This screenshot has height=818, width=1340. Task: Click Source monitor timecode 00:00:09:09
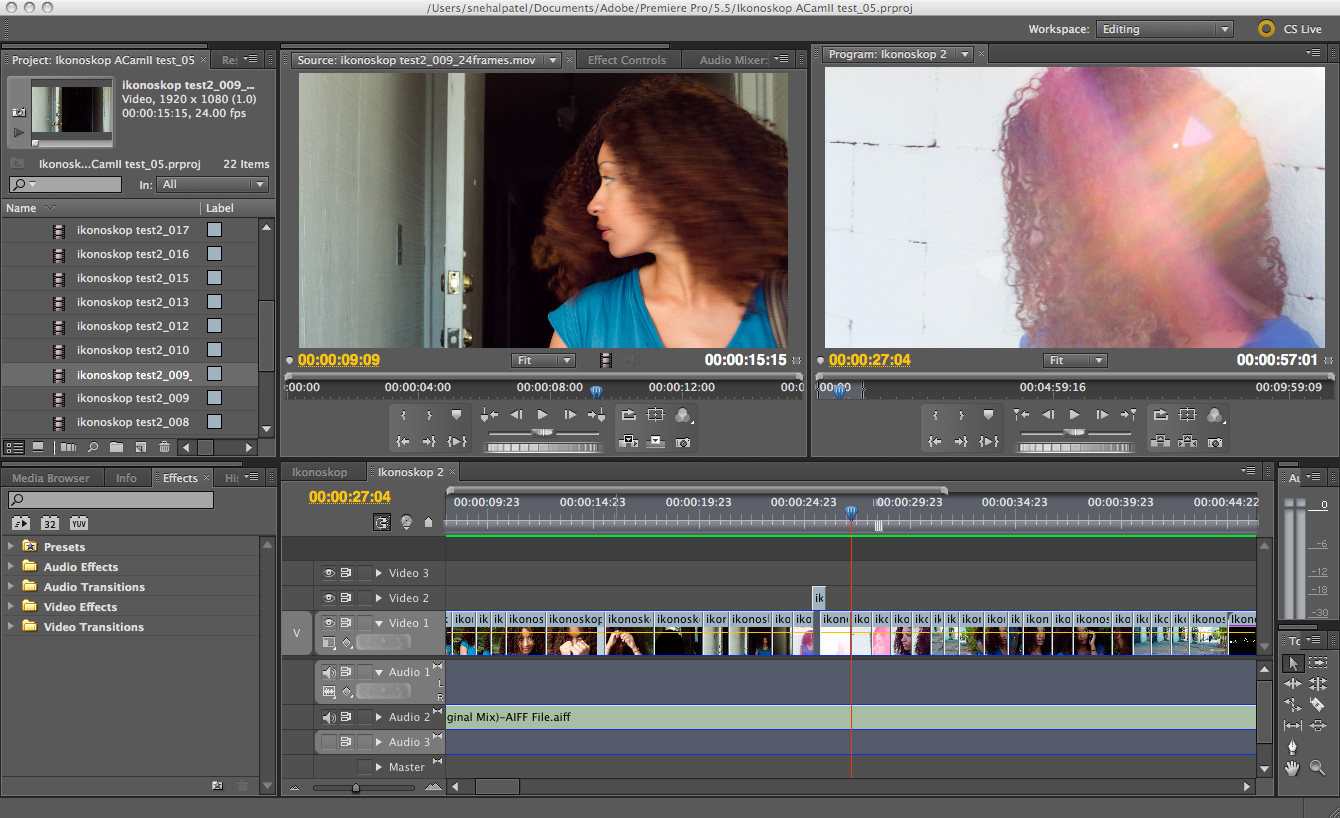pos(339,360)
